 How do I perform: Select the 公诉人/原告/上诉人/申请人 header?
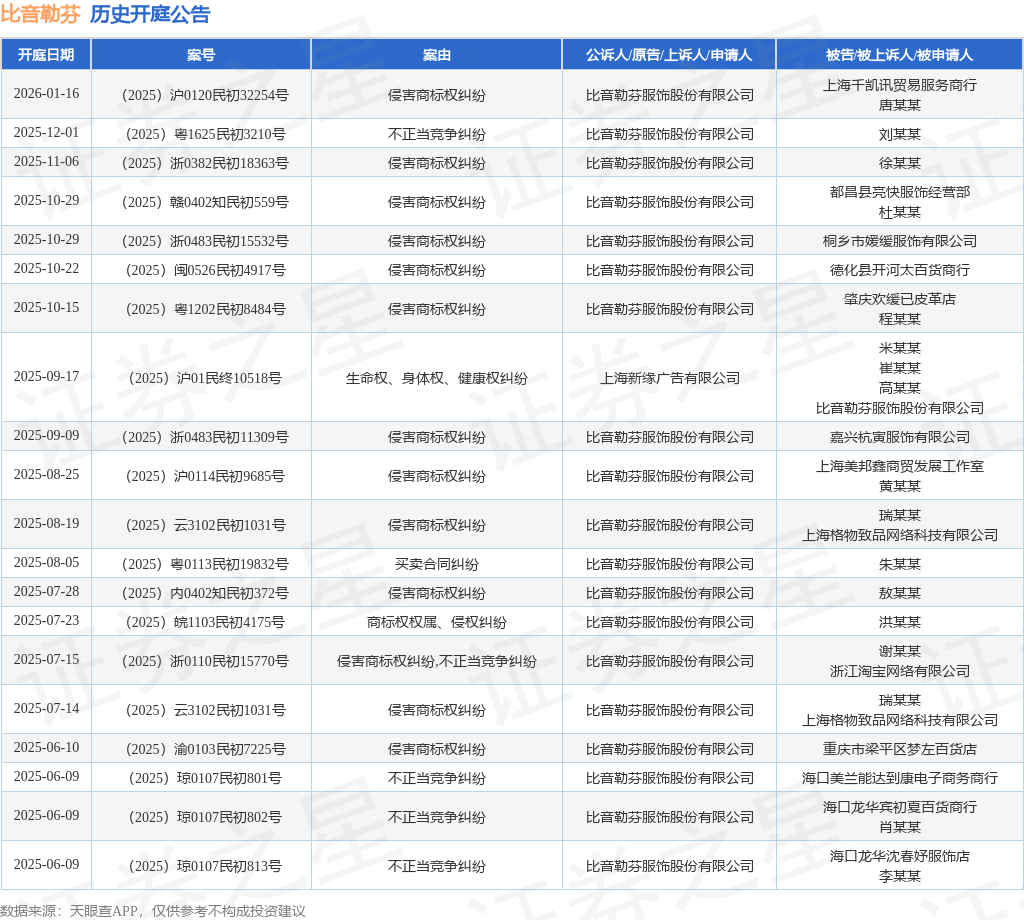pyautogui.click(x=669, y=55)
